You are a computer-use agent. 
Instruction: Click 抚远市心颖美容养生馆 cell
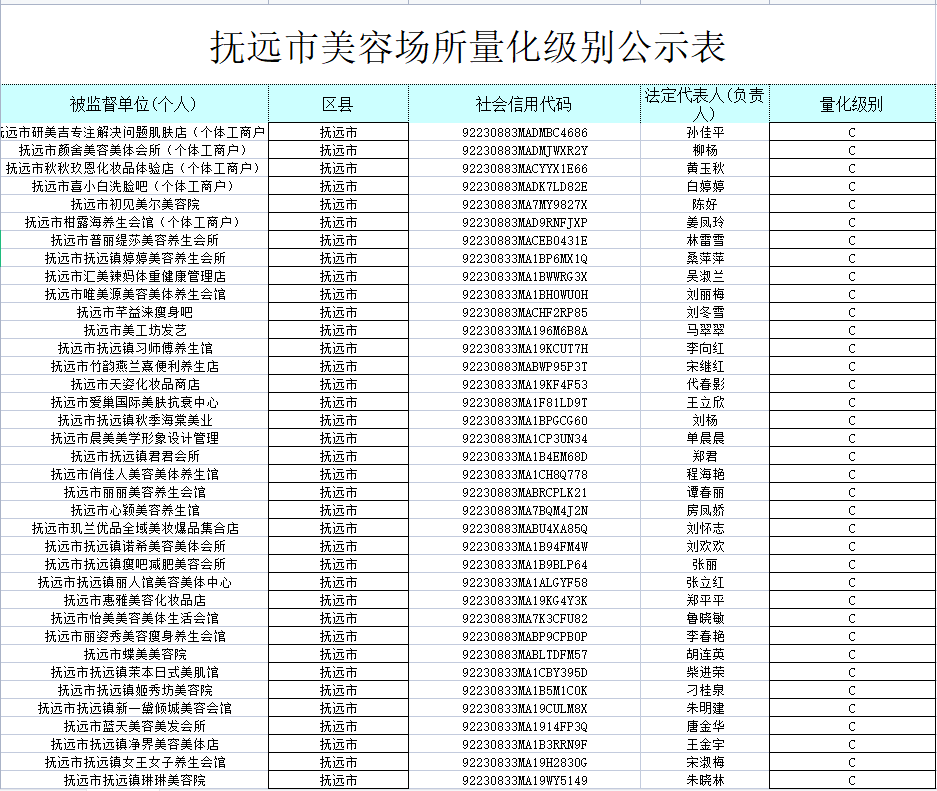point(135,510)
